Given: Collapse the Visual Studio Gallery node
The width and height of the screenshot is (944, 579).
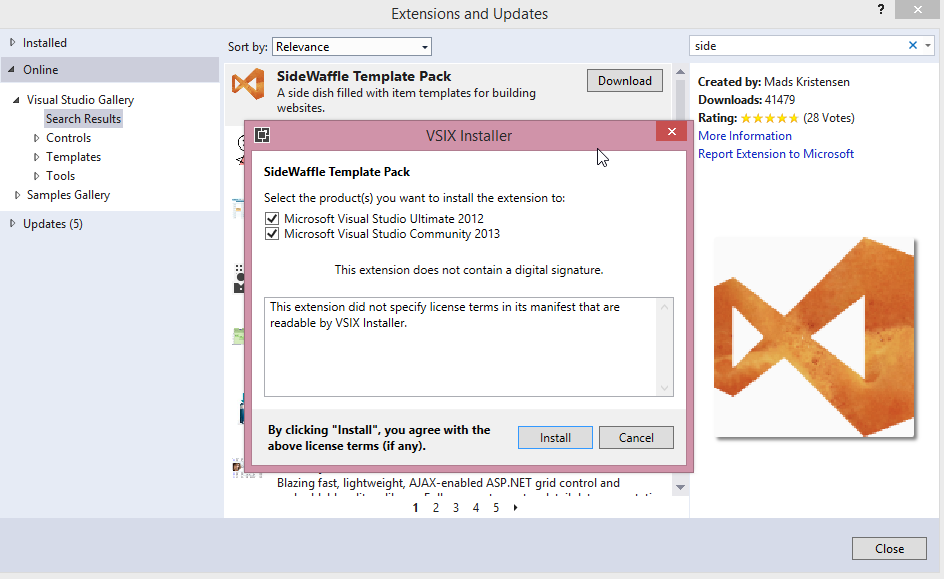Looking at the screenshot, I should 16,100.
